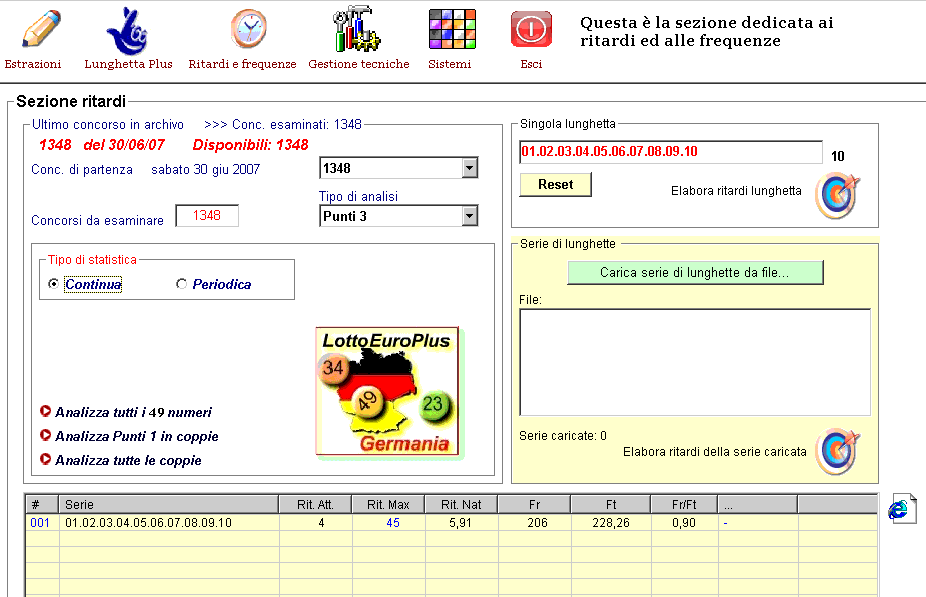Click Analizza tutti i 49 numeri link
This screenshot has width=926, height=597.
coord(133,412)
